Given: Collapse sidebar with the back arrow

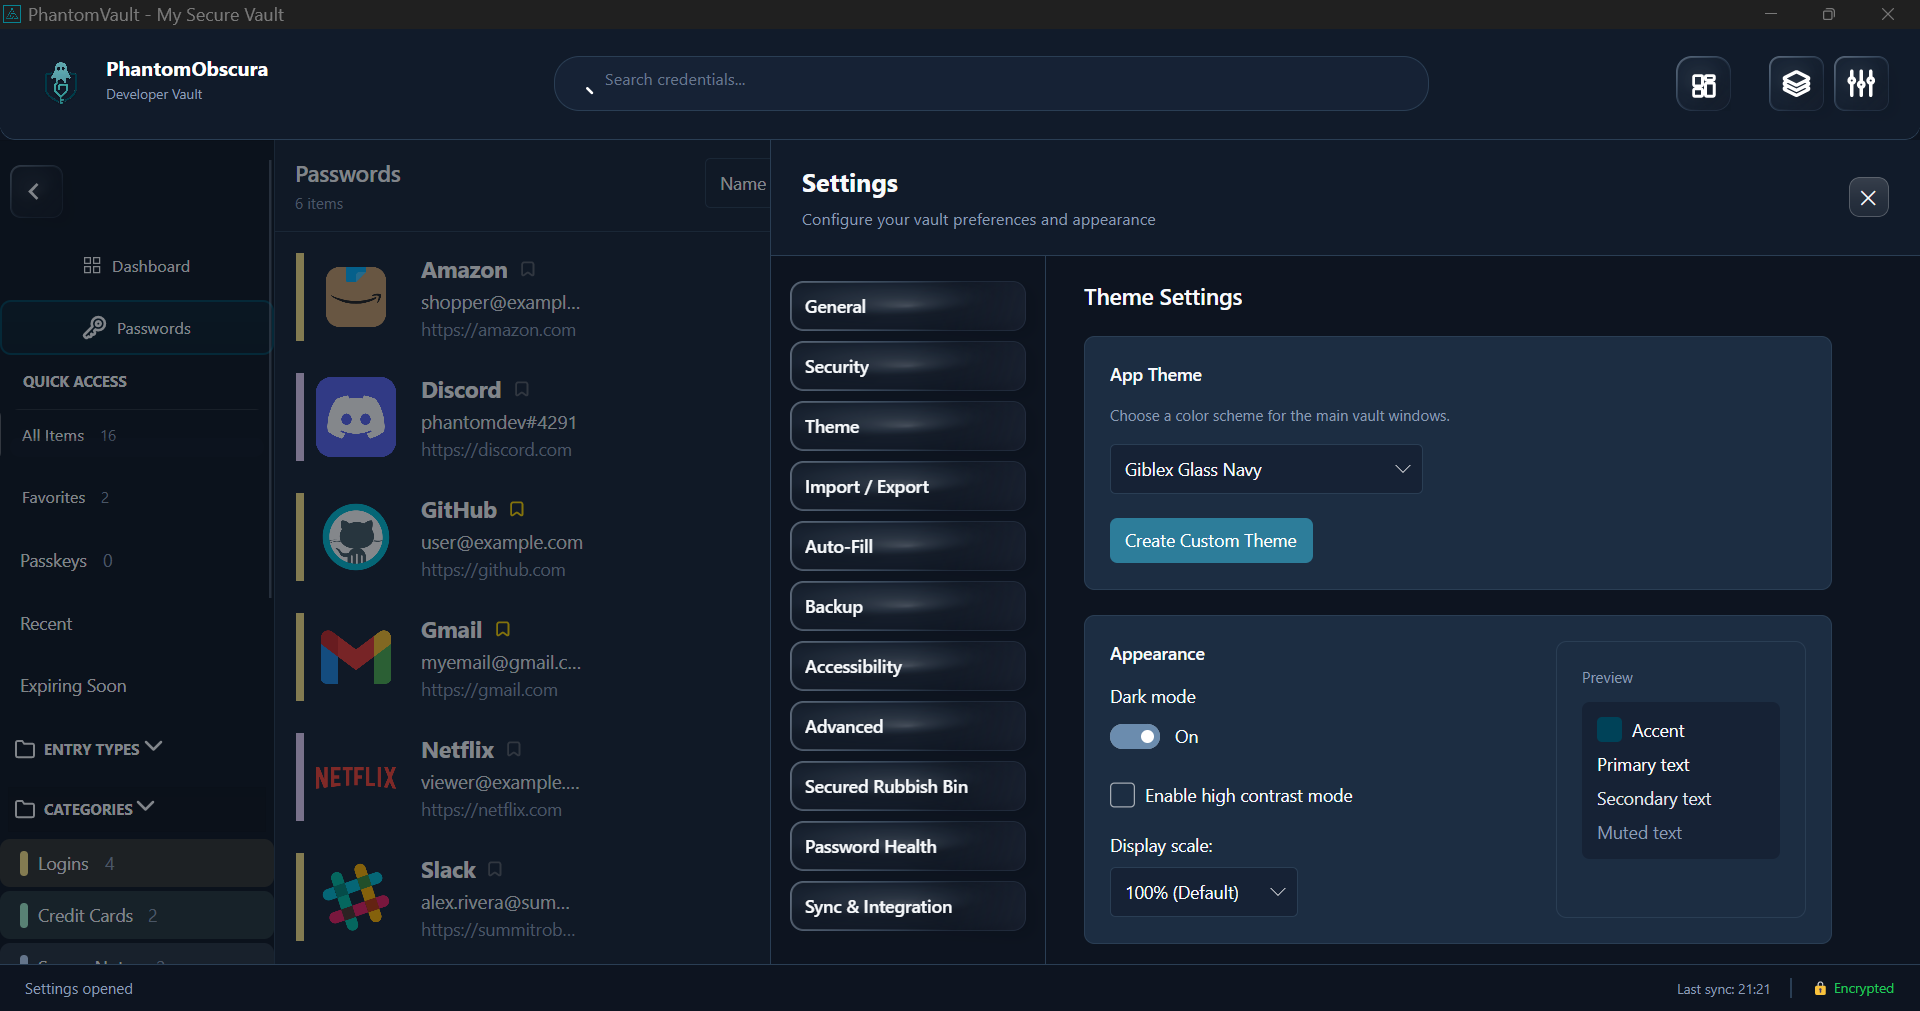Looking at the screenshot, I should (x=36, y=191).
